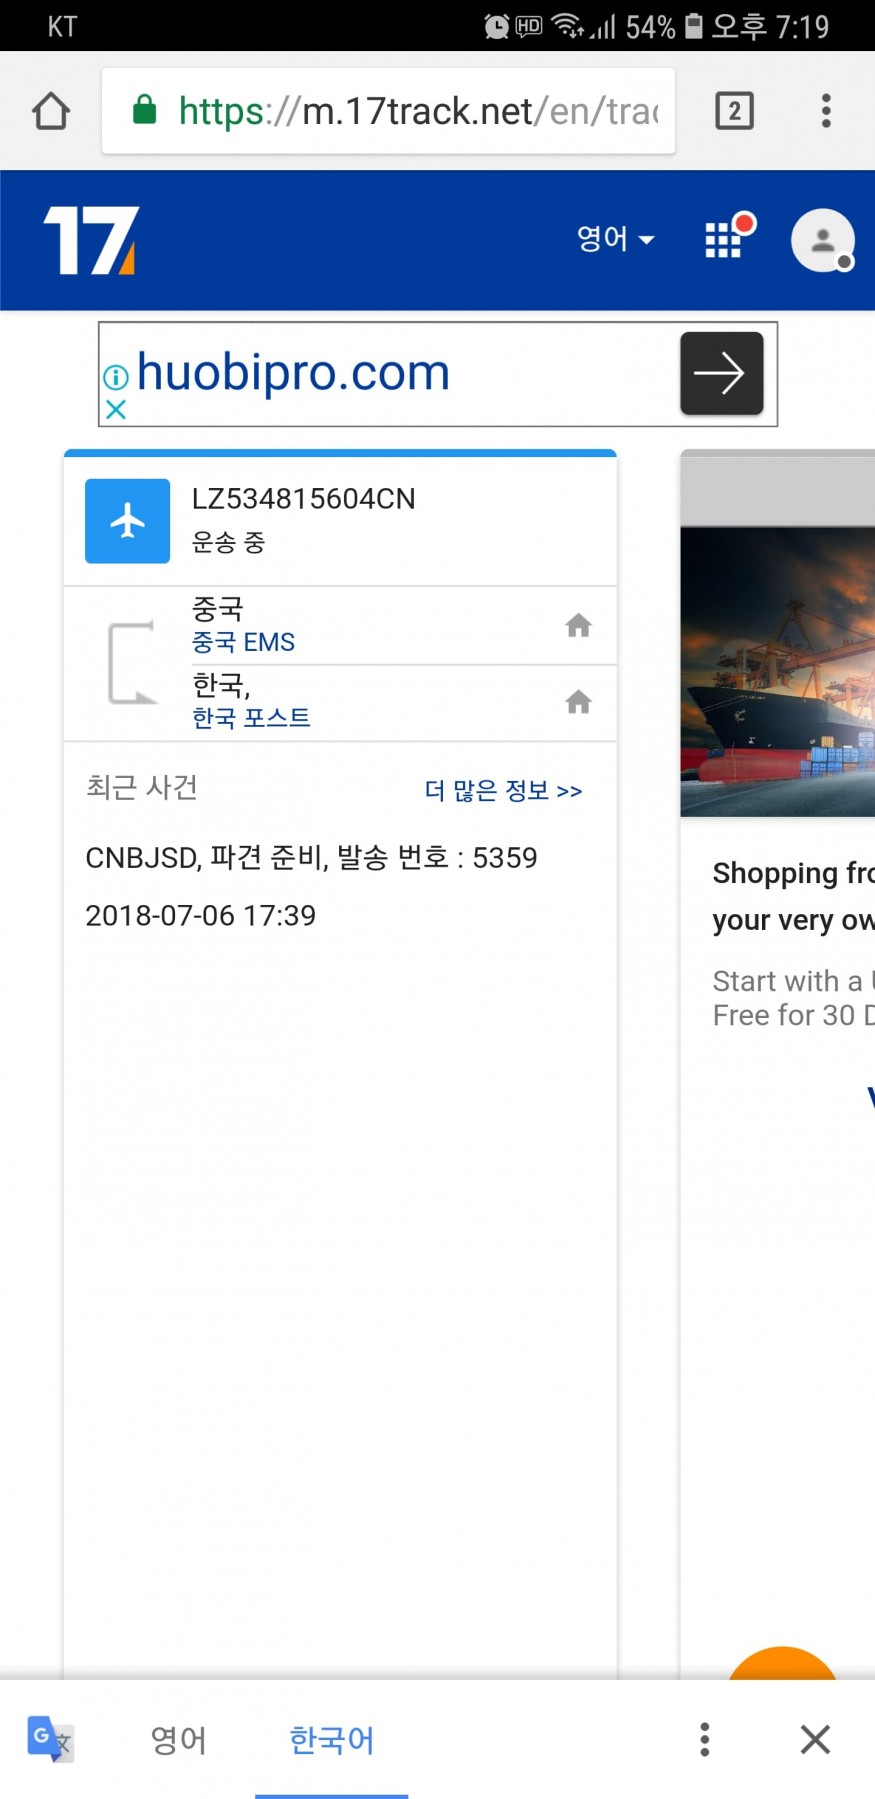Expand the 영어 language dropdown in header
Screen dimensions: 875x1799
click(615, 239)
